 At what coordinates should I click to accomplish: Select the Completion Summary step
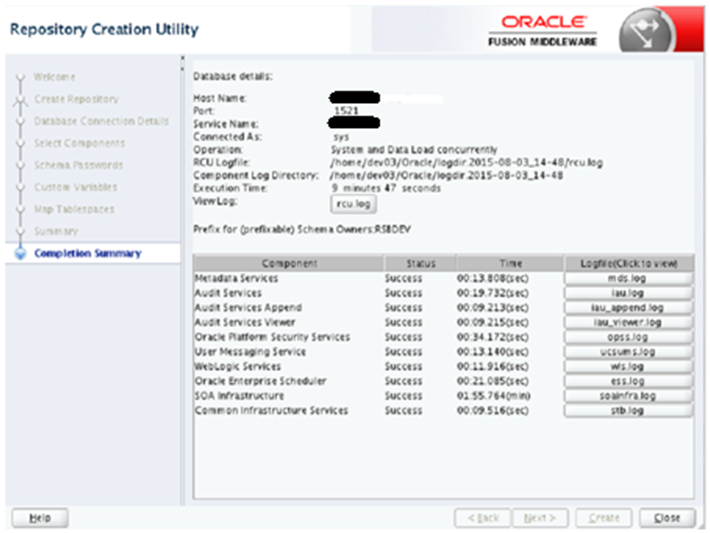[x=88, y=253]
